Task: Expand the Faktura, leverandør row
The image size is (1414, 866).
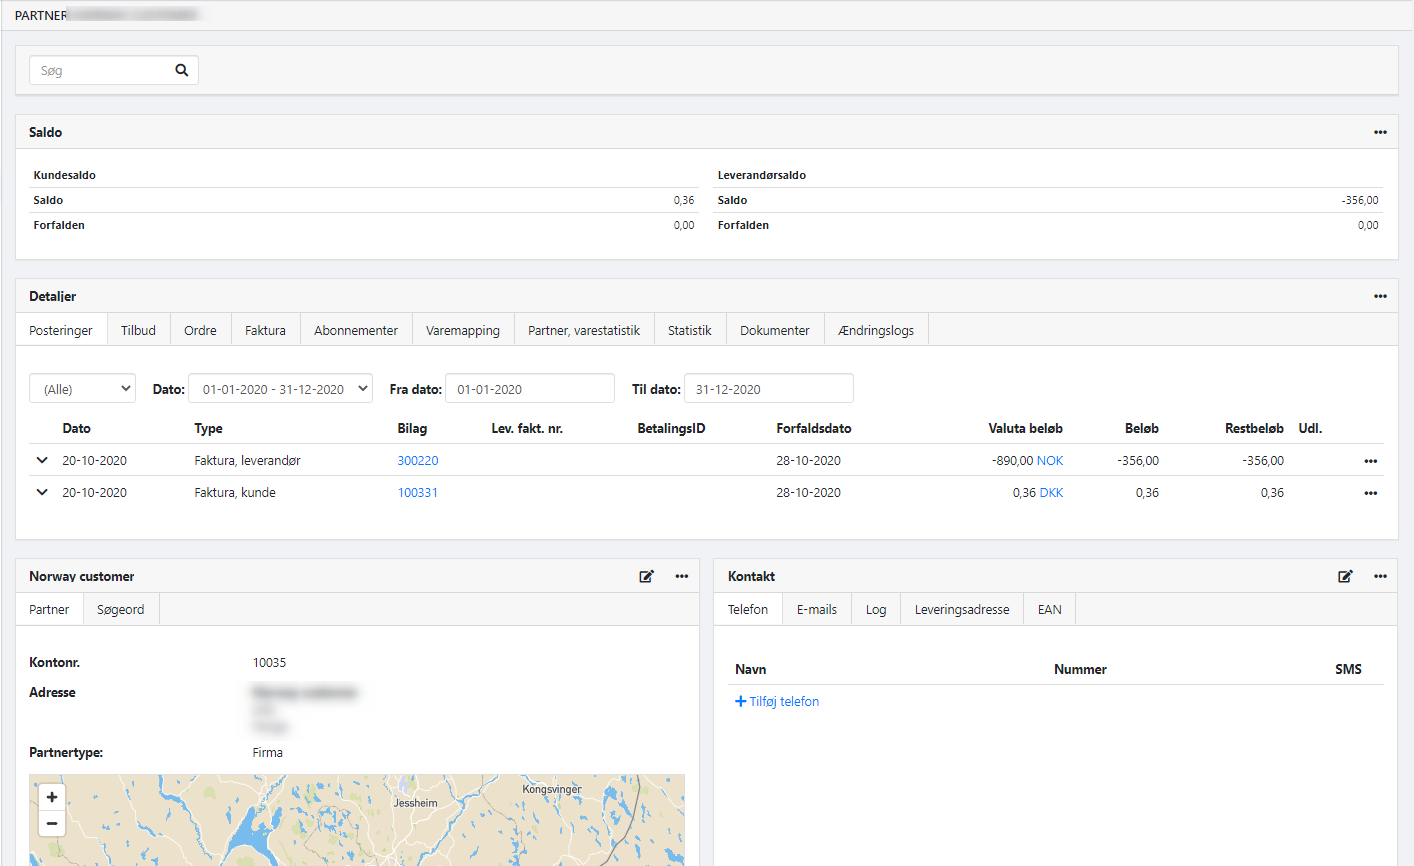Action: click(x=42, y=460)
